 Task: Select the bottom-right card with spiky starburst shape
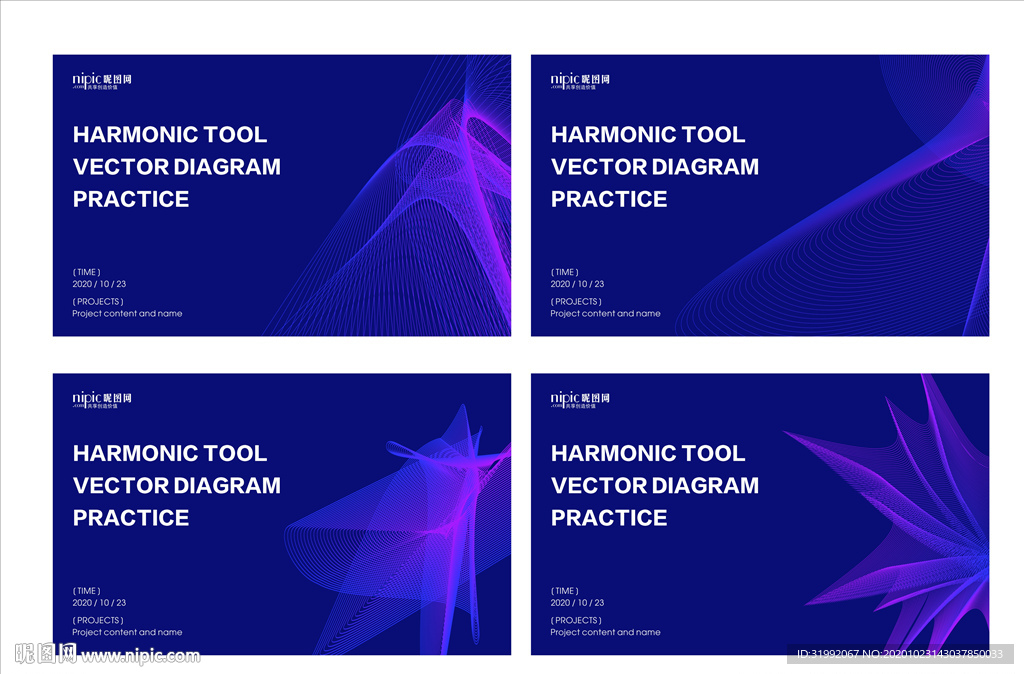(760, 514)
